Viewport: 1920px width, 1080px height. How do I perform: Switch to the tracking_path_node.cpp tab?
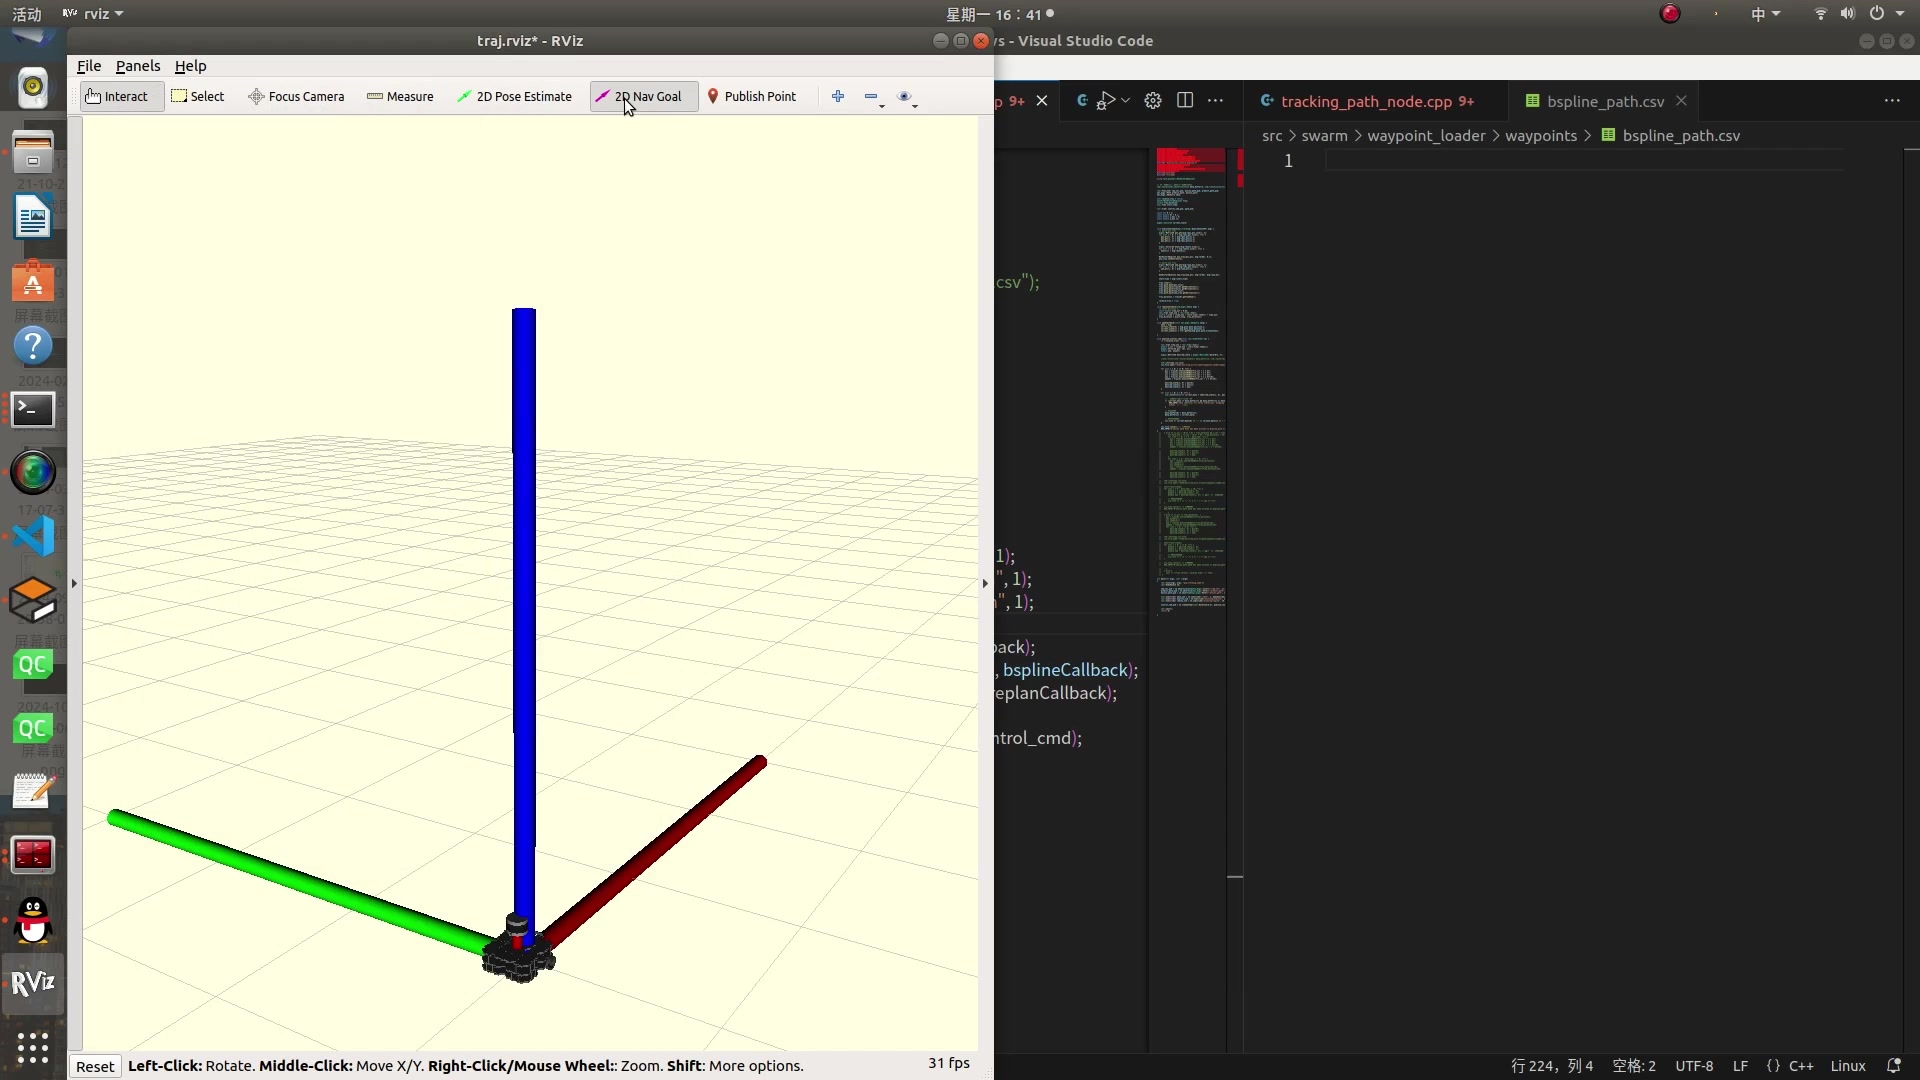pos(1366,101)
